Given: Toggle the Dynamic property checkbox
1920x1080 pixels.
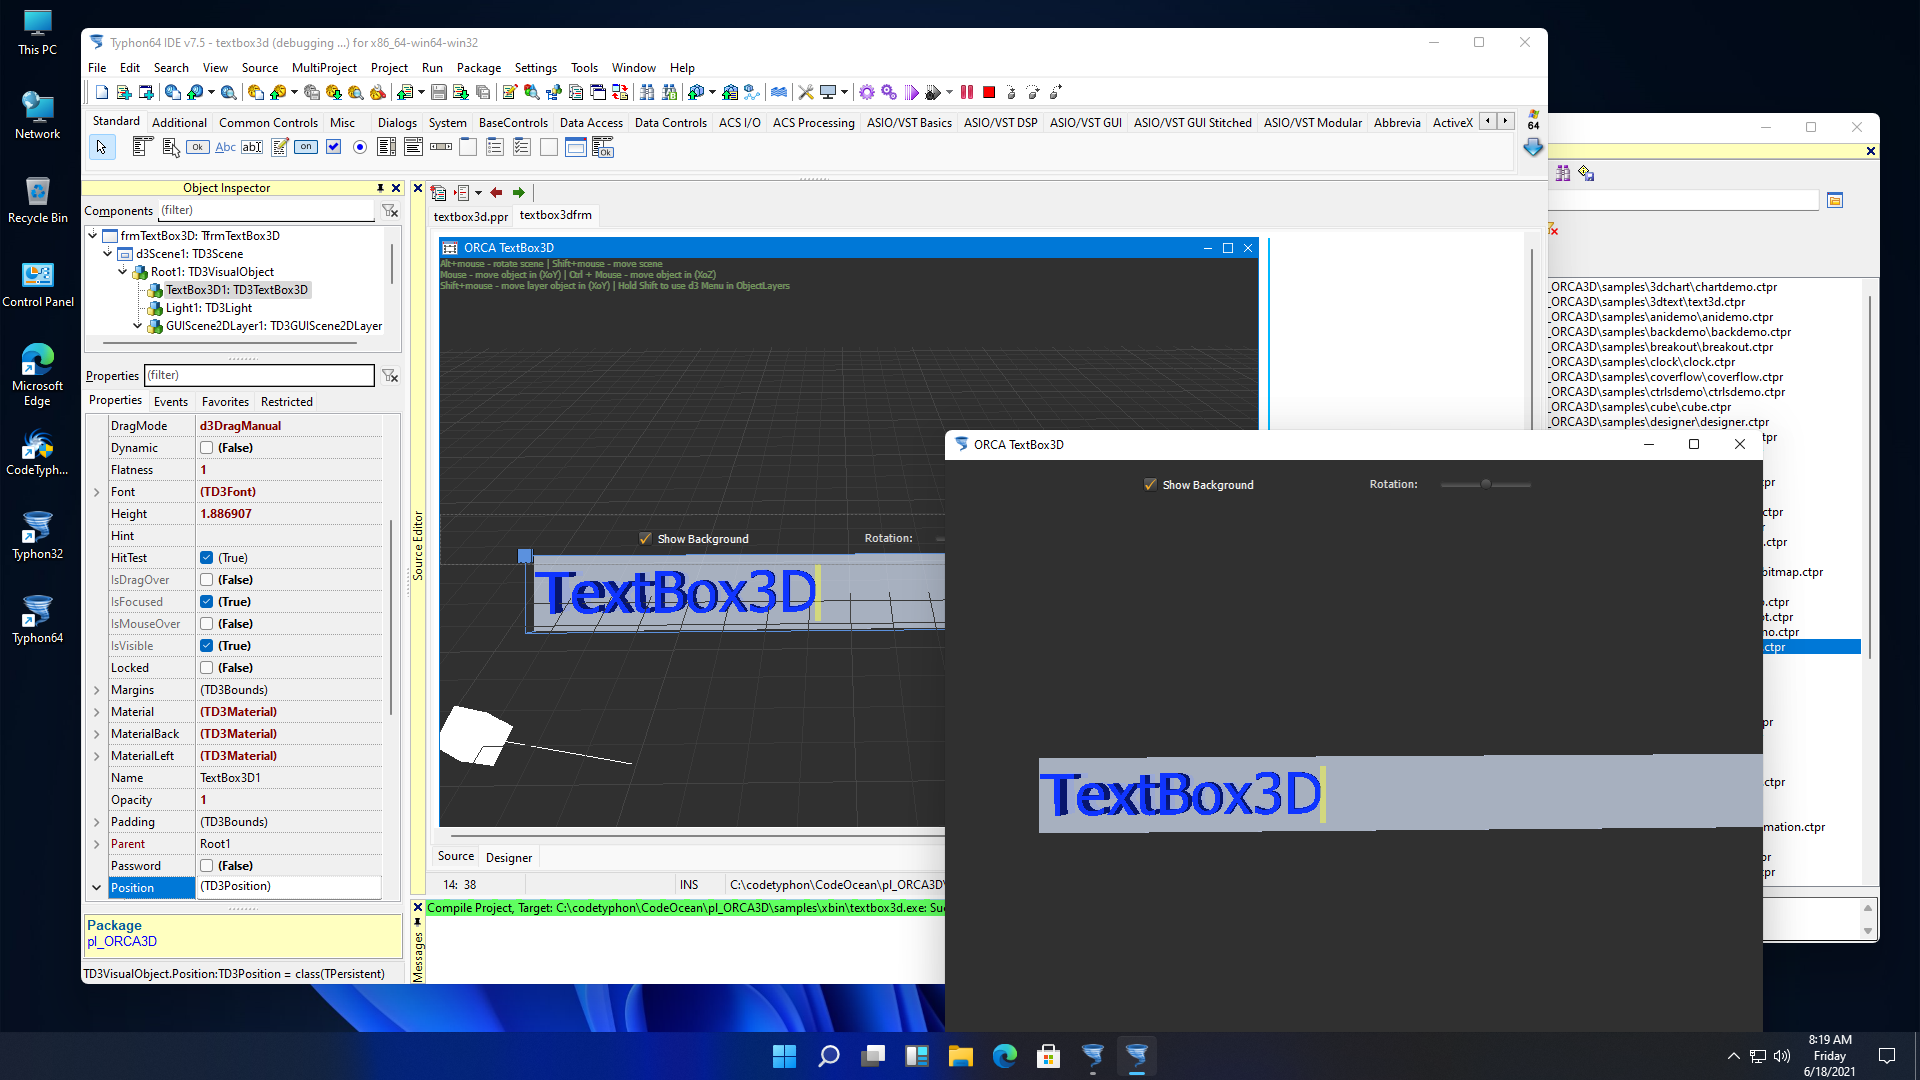Looking at the screenshot, I should pyautogui.click(x=206, y=448).
